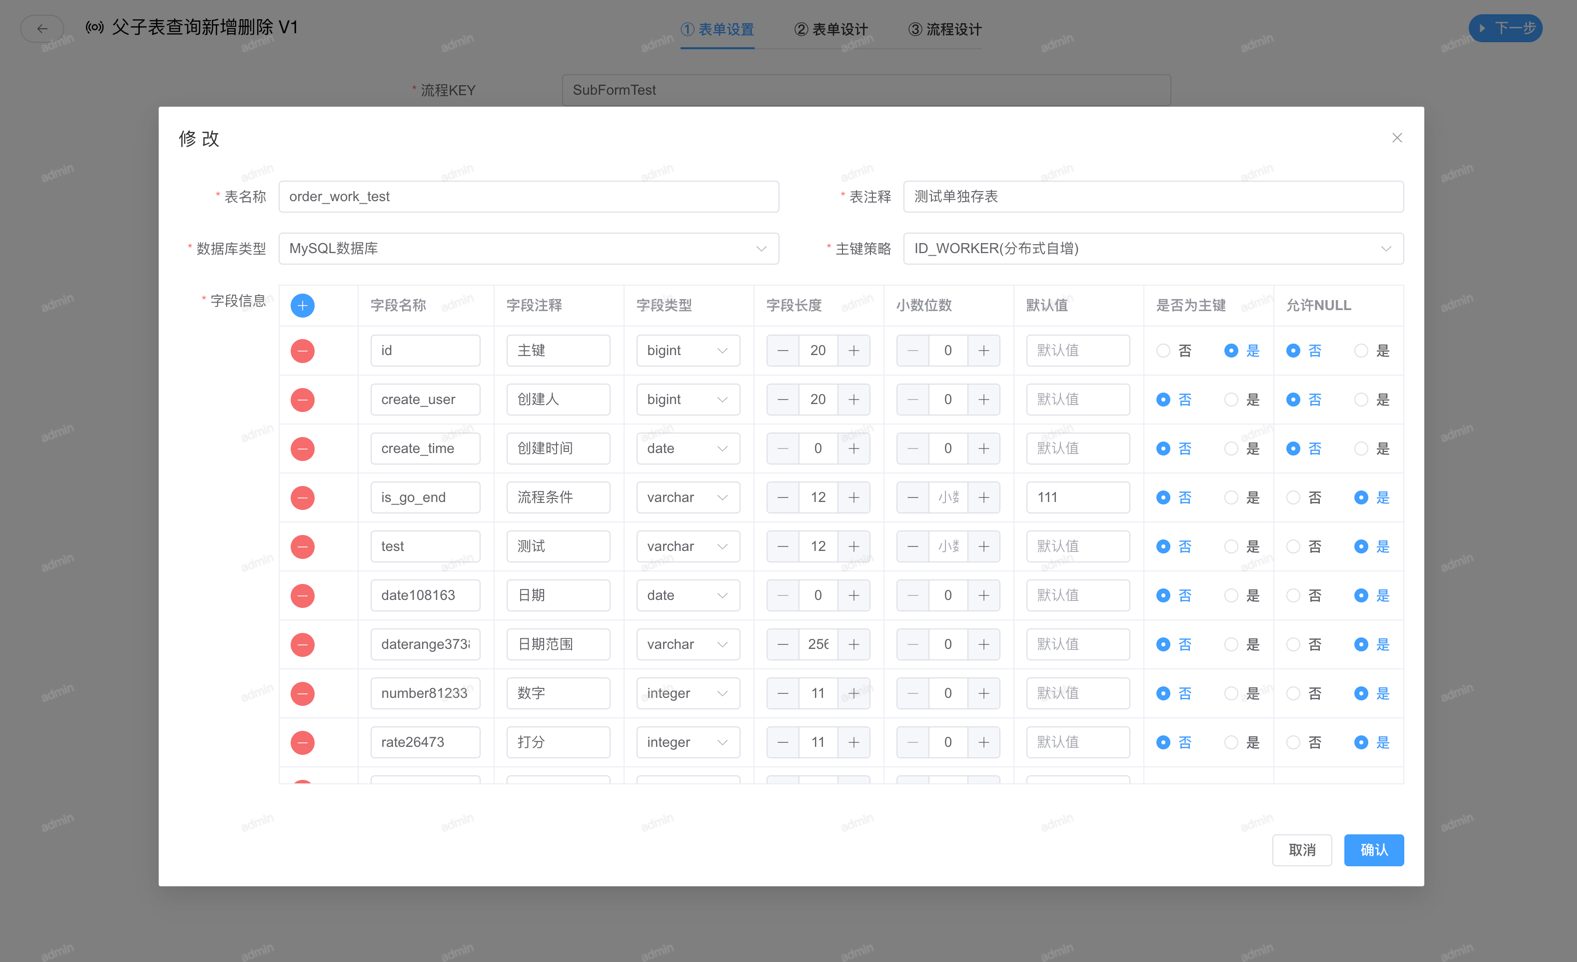Select 是 for allow NULL on id row
This screenshot has width=1577, height=962.
(x=1361, y=351)
